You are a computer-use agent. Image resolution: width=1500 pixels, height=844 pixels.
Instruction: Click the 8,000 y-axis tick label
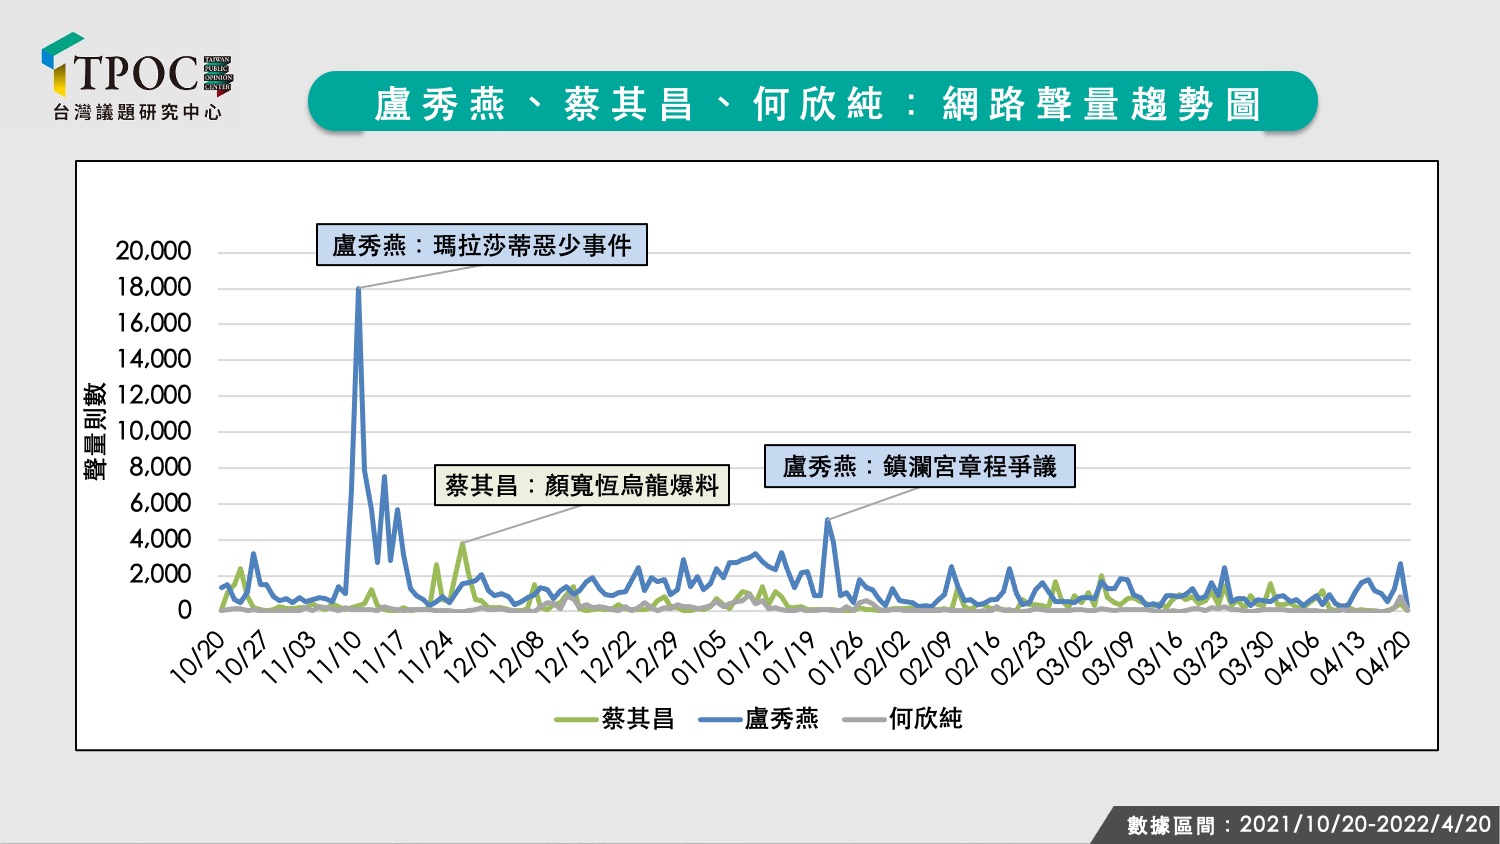(x=160, y=467)
